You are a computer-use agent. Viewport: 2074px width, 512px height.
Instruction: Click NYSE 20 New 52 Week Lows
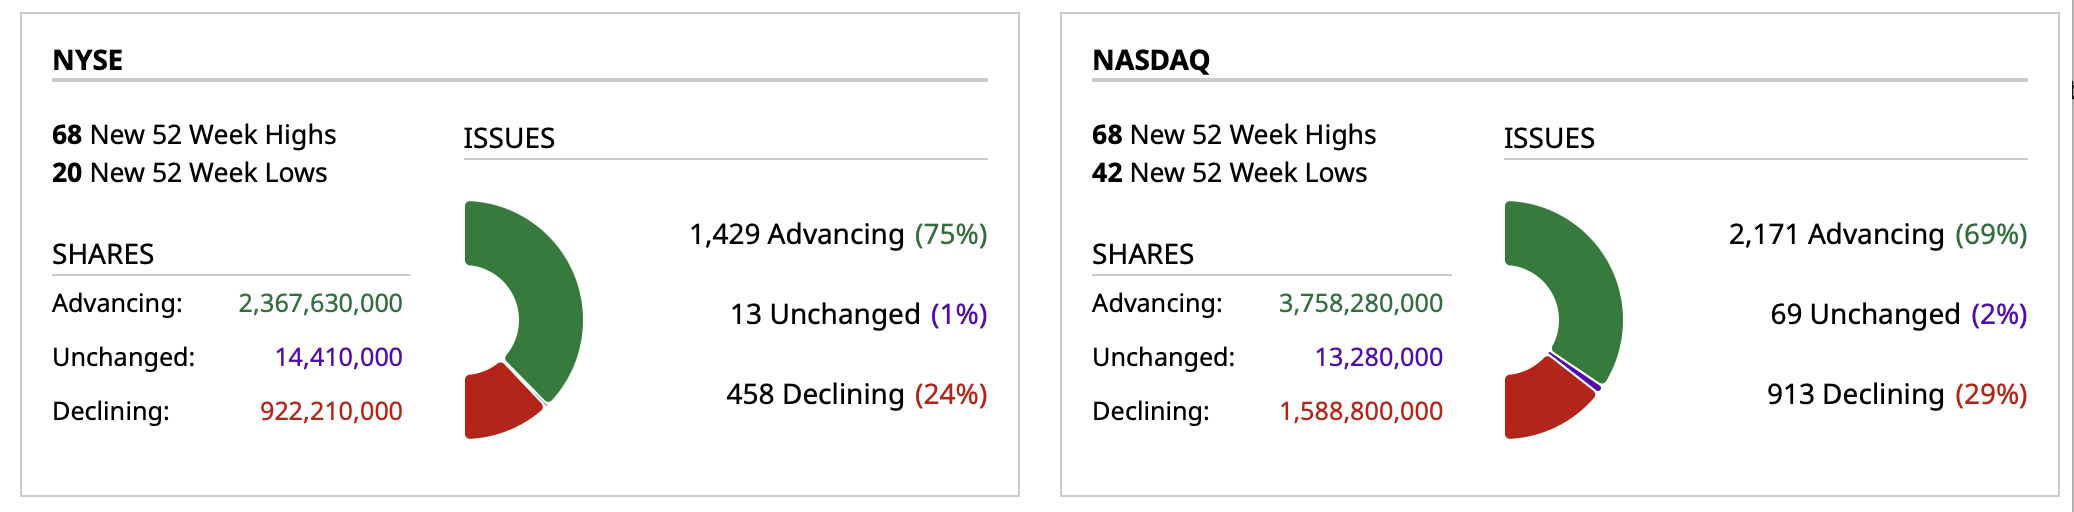[x=189, y=173]
